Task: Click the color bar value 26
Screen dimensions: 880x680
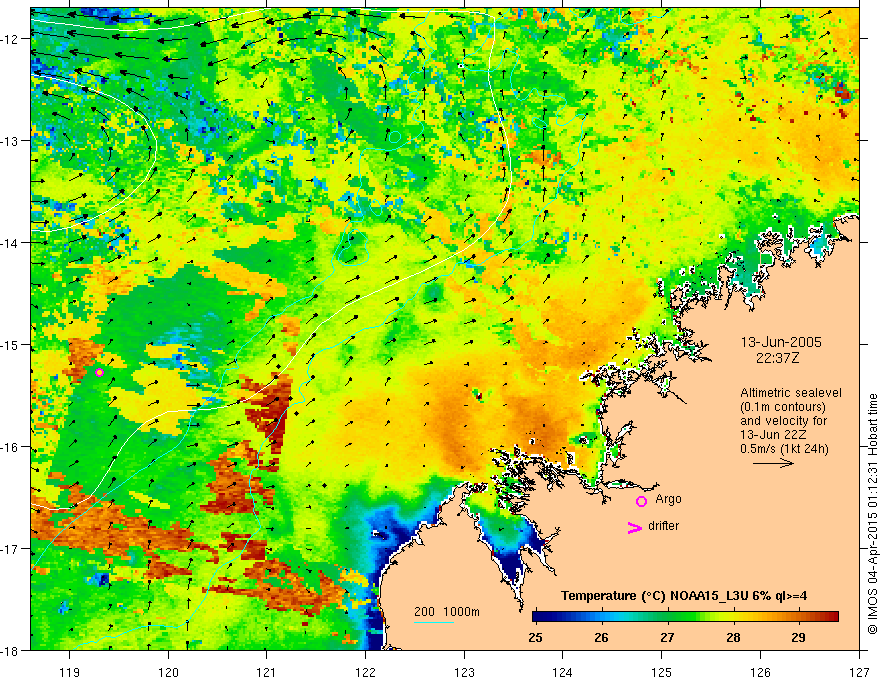Action: pos(601,637)
